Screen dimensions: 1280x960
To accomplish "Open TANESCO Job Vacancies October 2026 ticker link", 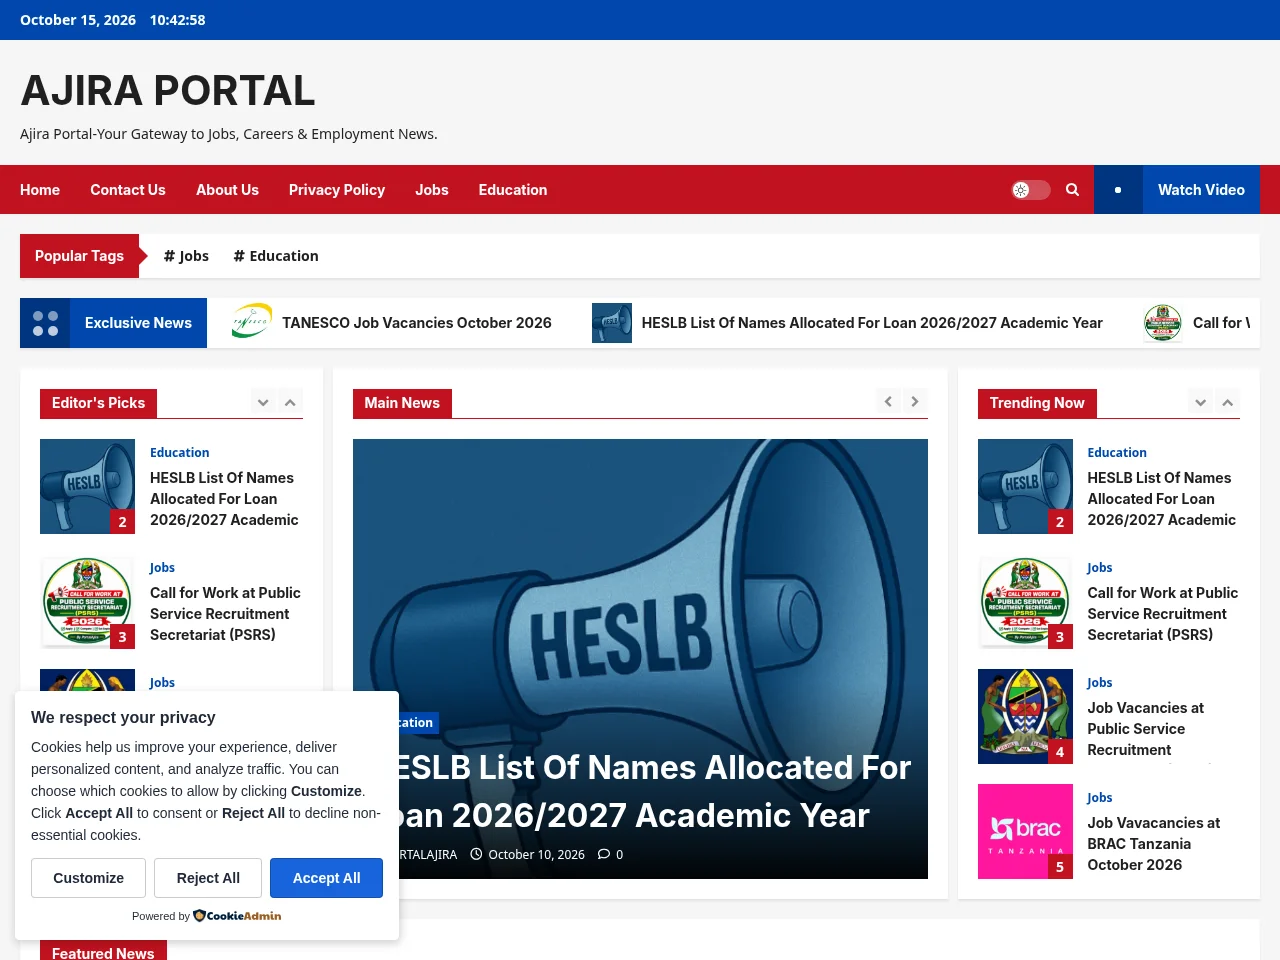I will click(417, 323).
